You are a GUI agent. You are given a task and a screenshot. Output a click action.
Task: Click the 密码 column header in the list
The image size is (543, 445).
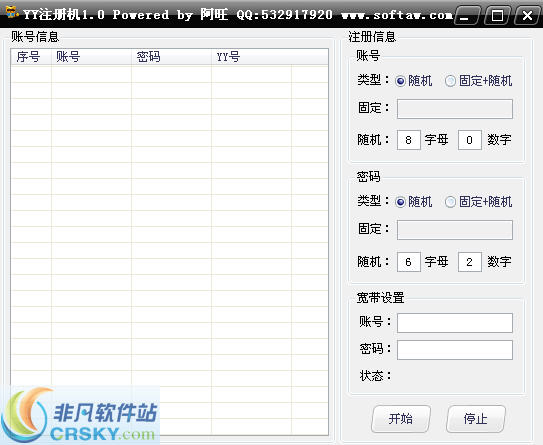[171, 57]
